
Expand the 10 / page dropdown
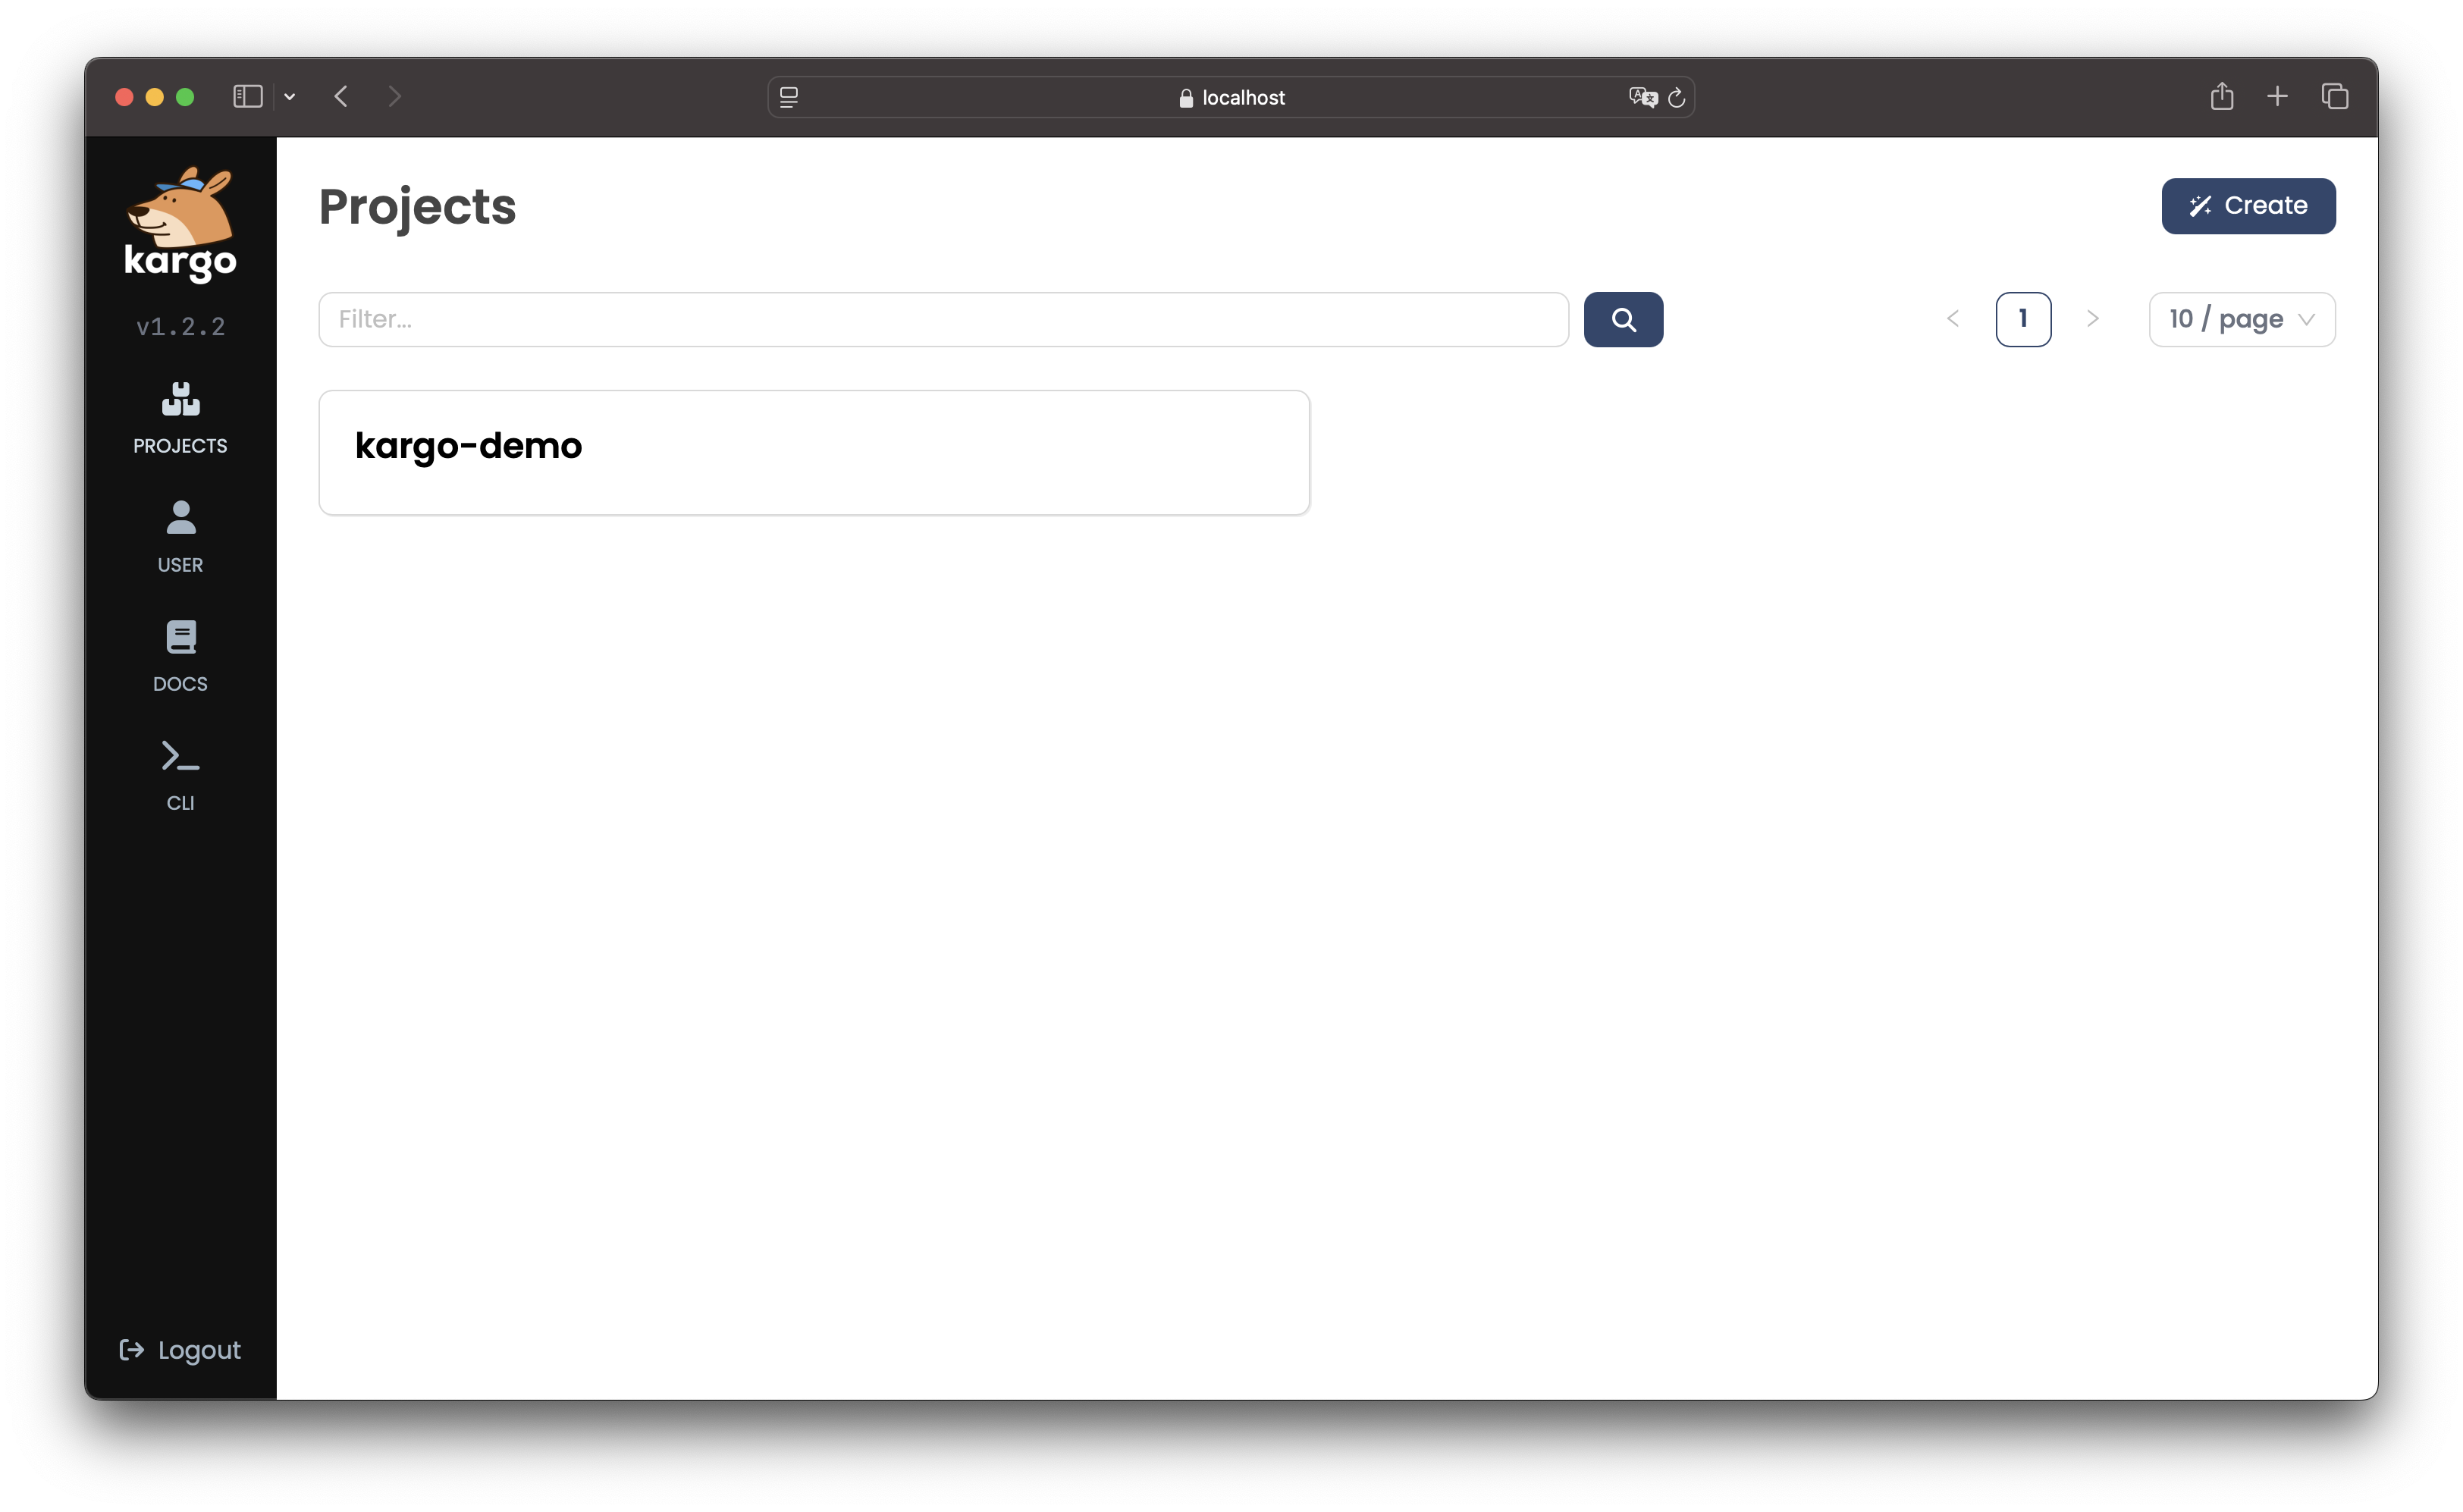coord(2240,319)
